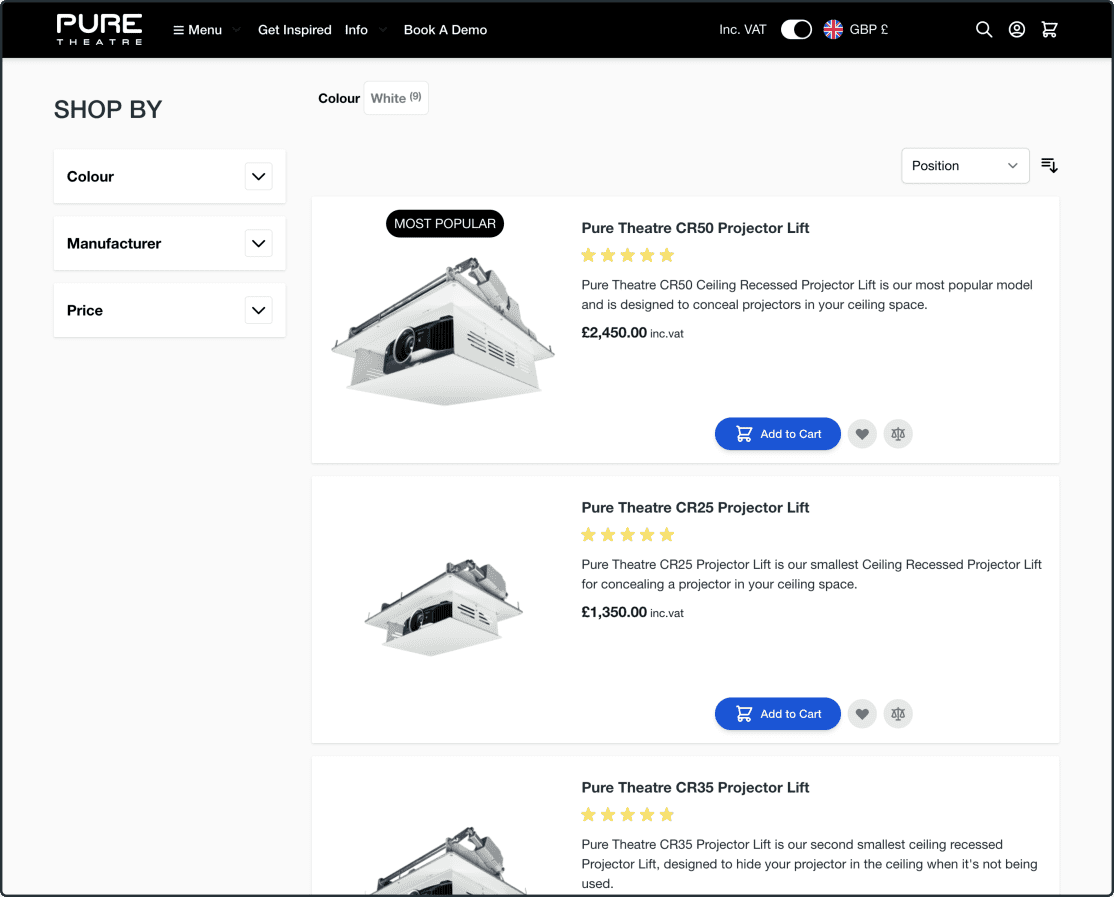The image size is (1114, 897).
Task: Click the CR50 projector lift image
Action: [443, 330]
